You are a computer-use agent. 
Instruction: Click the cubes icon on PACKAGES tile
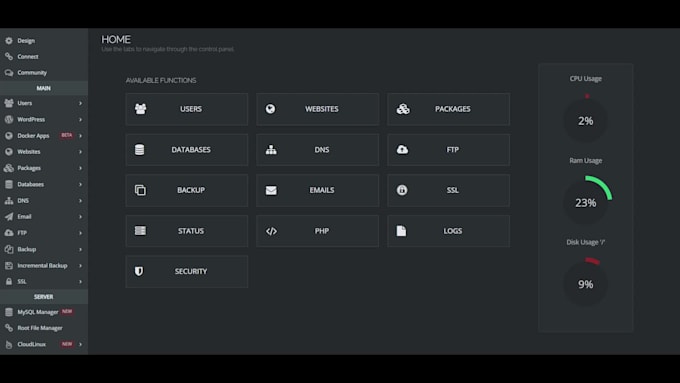[x=403, y=109]
